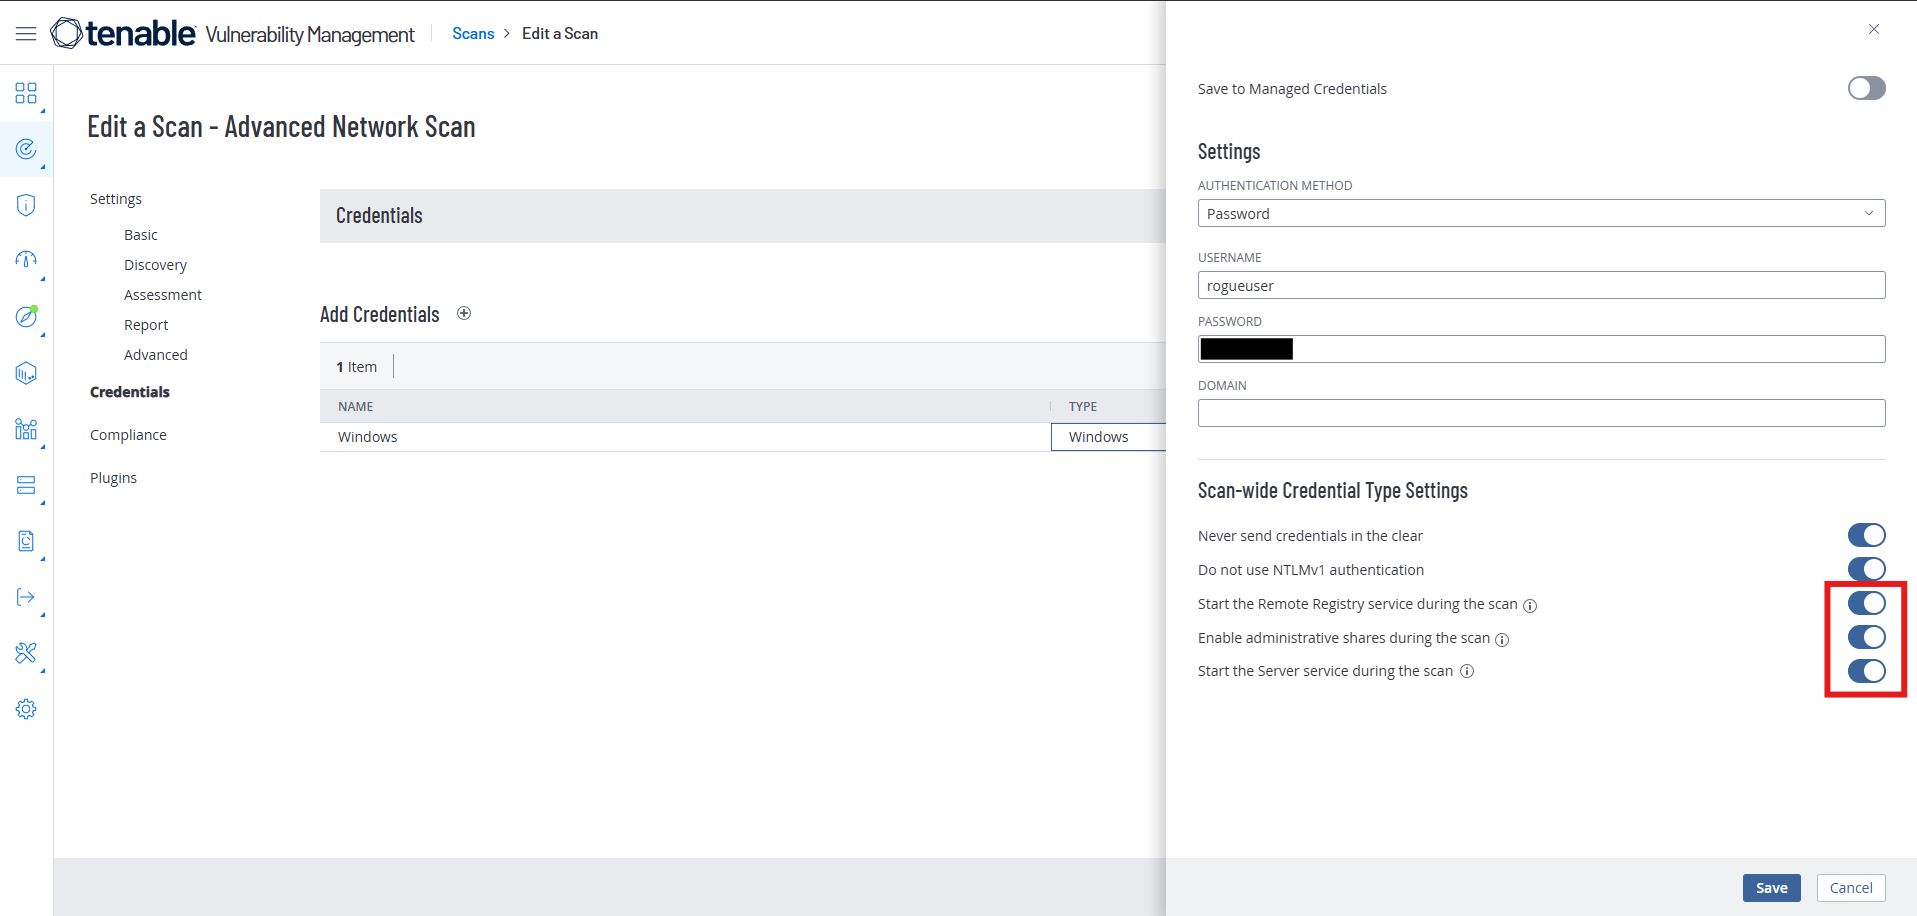Click the gear Settings icon in sidebar

click(x=26, y=709)
